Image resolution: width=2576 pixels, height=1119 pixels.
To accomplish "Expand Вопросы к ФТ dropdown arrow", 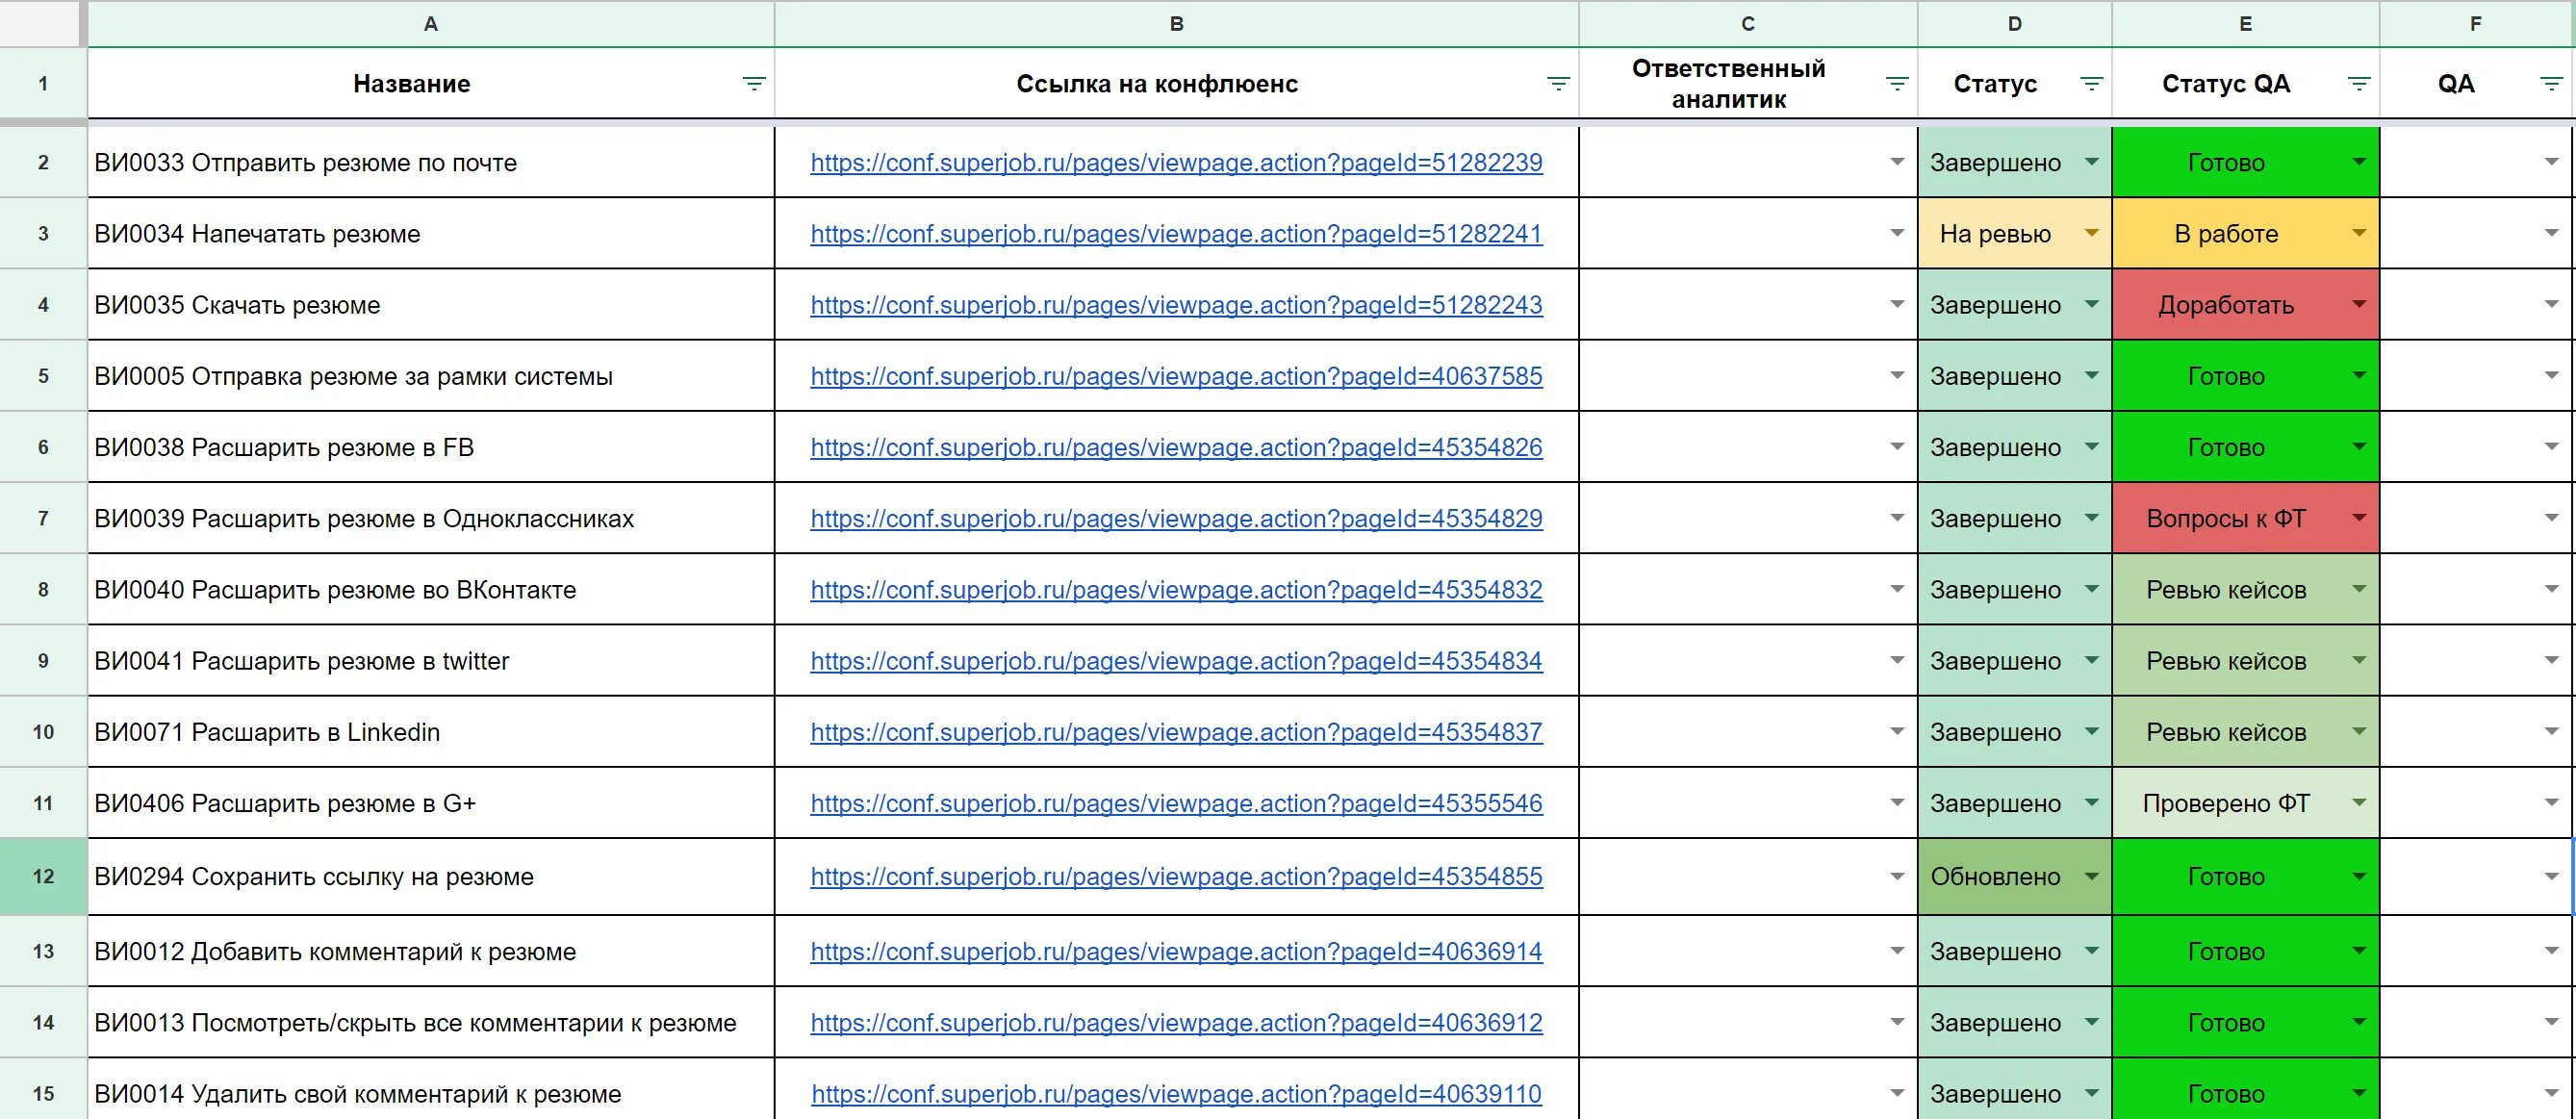I will pos(2359,518).
